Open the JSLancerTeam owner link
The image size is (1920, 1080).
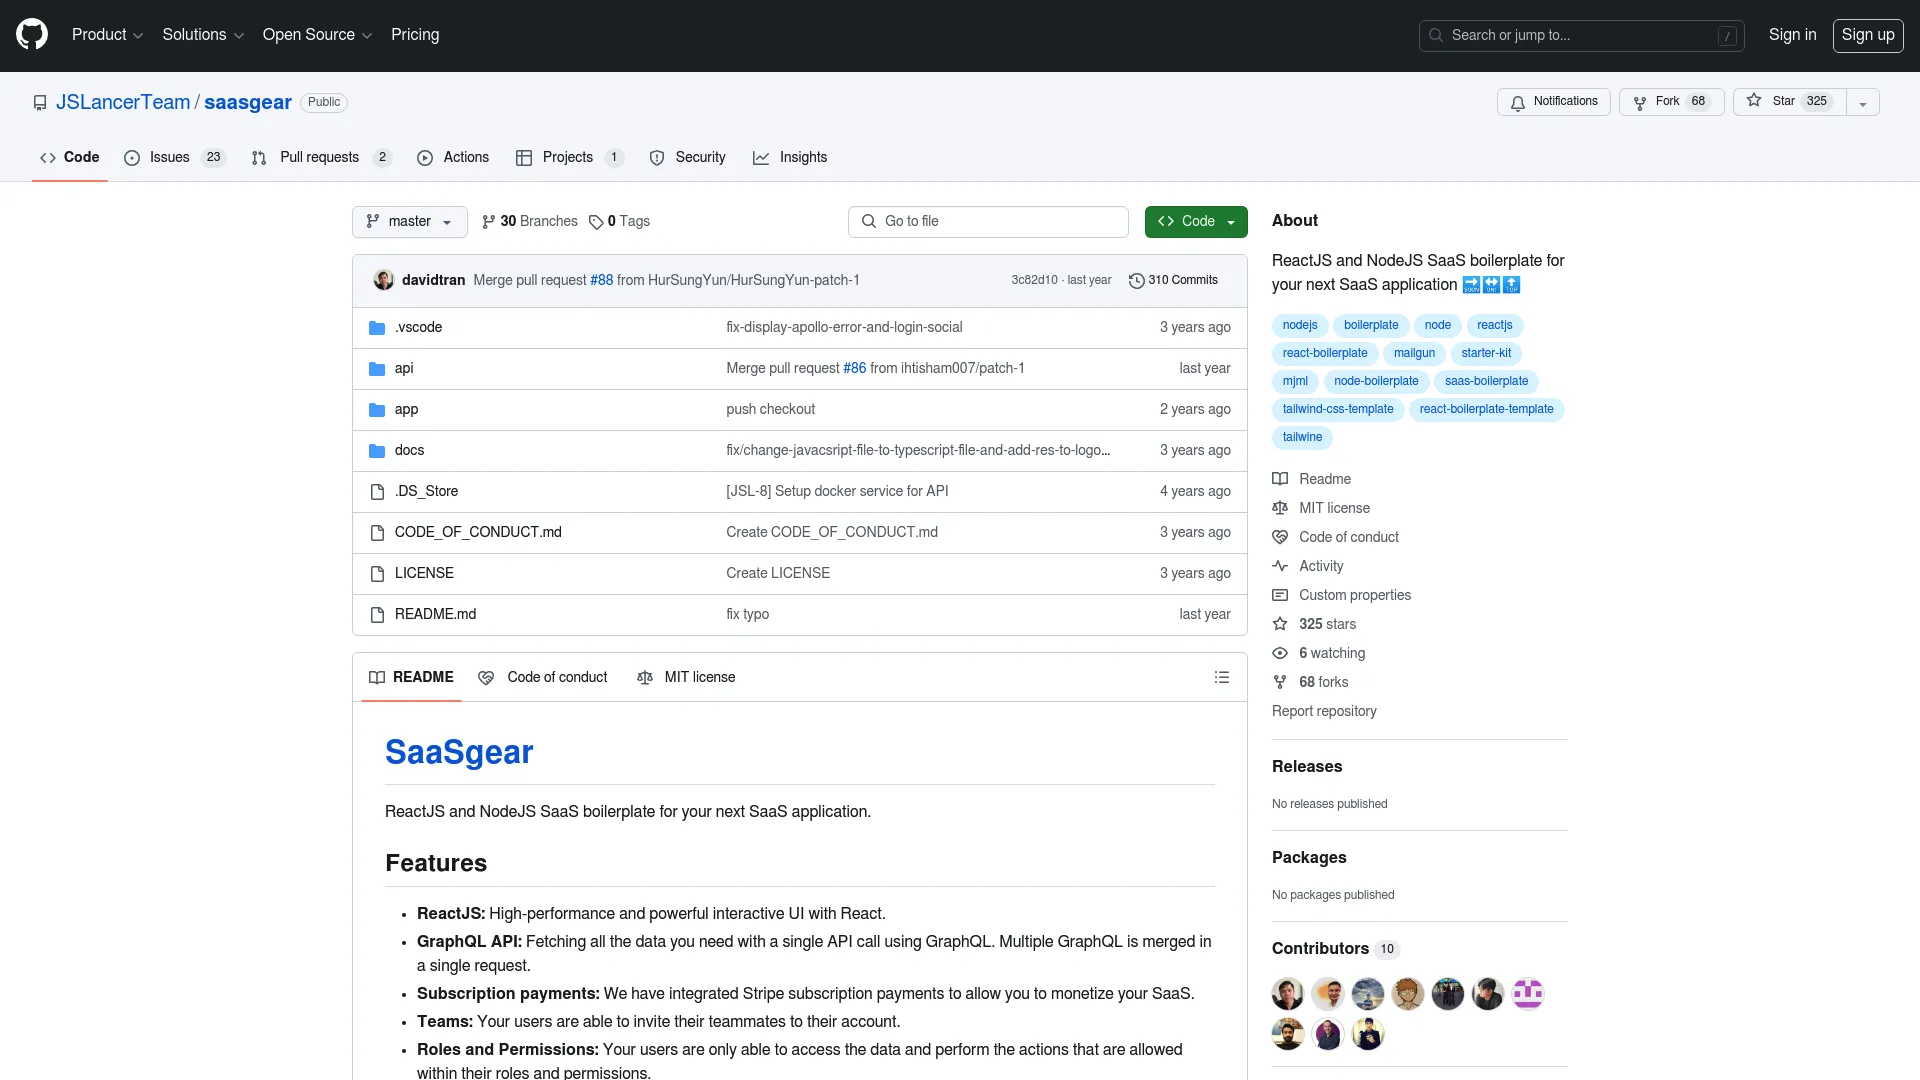point(123,103)
